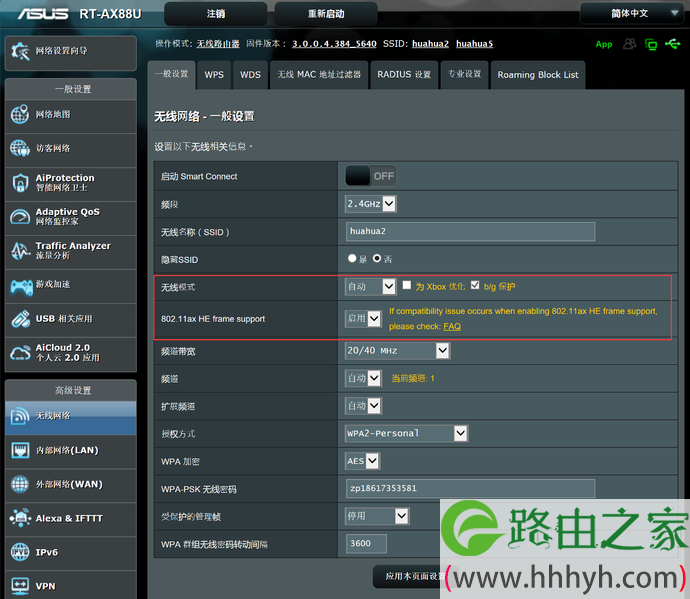Screen dimensions: 690x599
Task: Open the Adaptive QoS gauge icon
Action: [20, 217]
